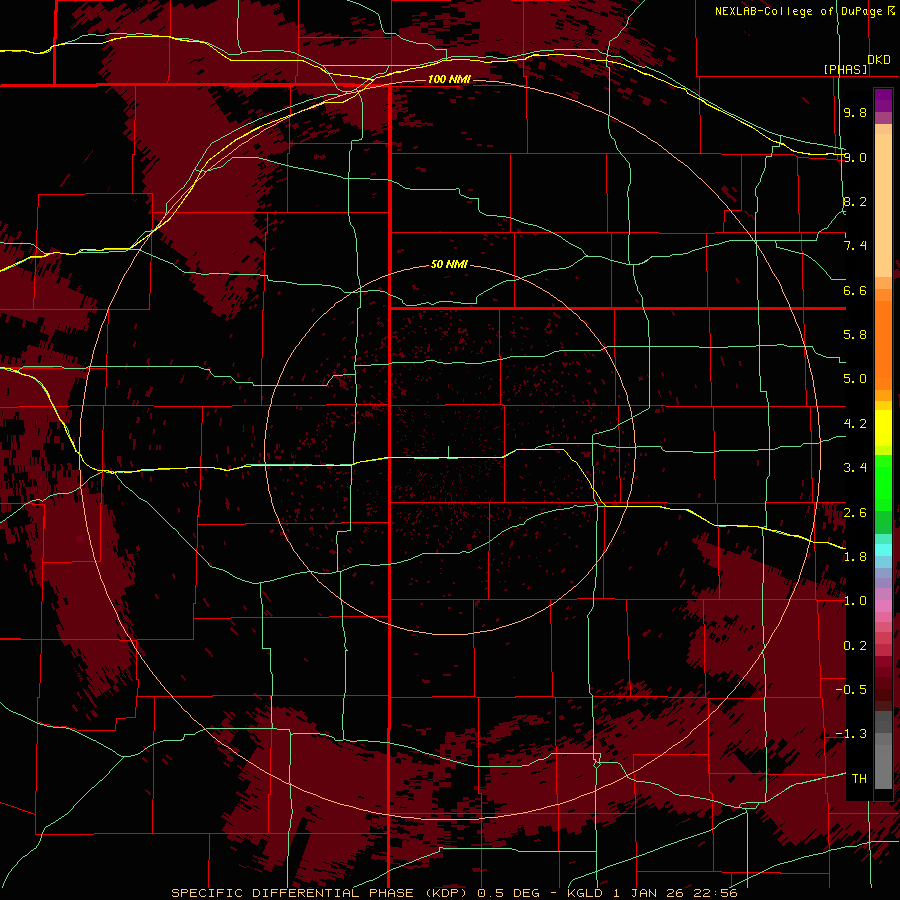Click the DKD label above the color scale

[879, 59]
